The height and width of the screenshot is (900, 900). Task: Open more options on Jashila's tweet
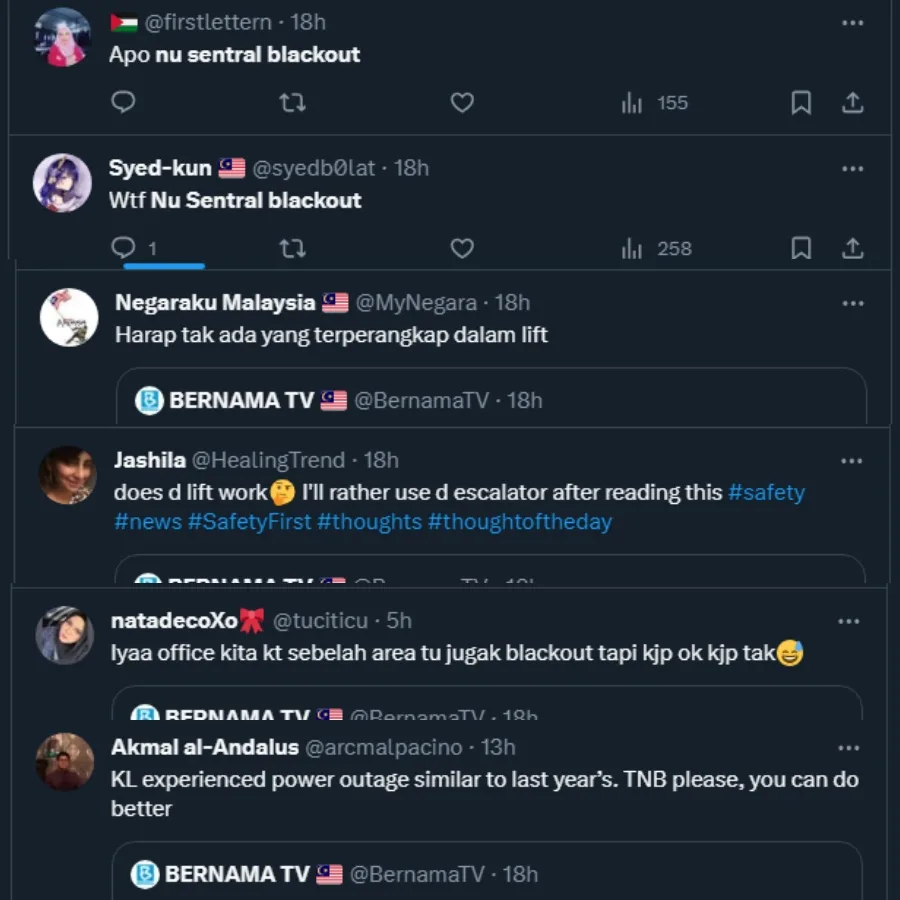[852, 461]
